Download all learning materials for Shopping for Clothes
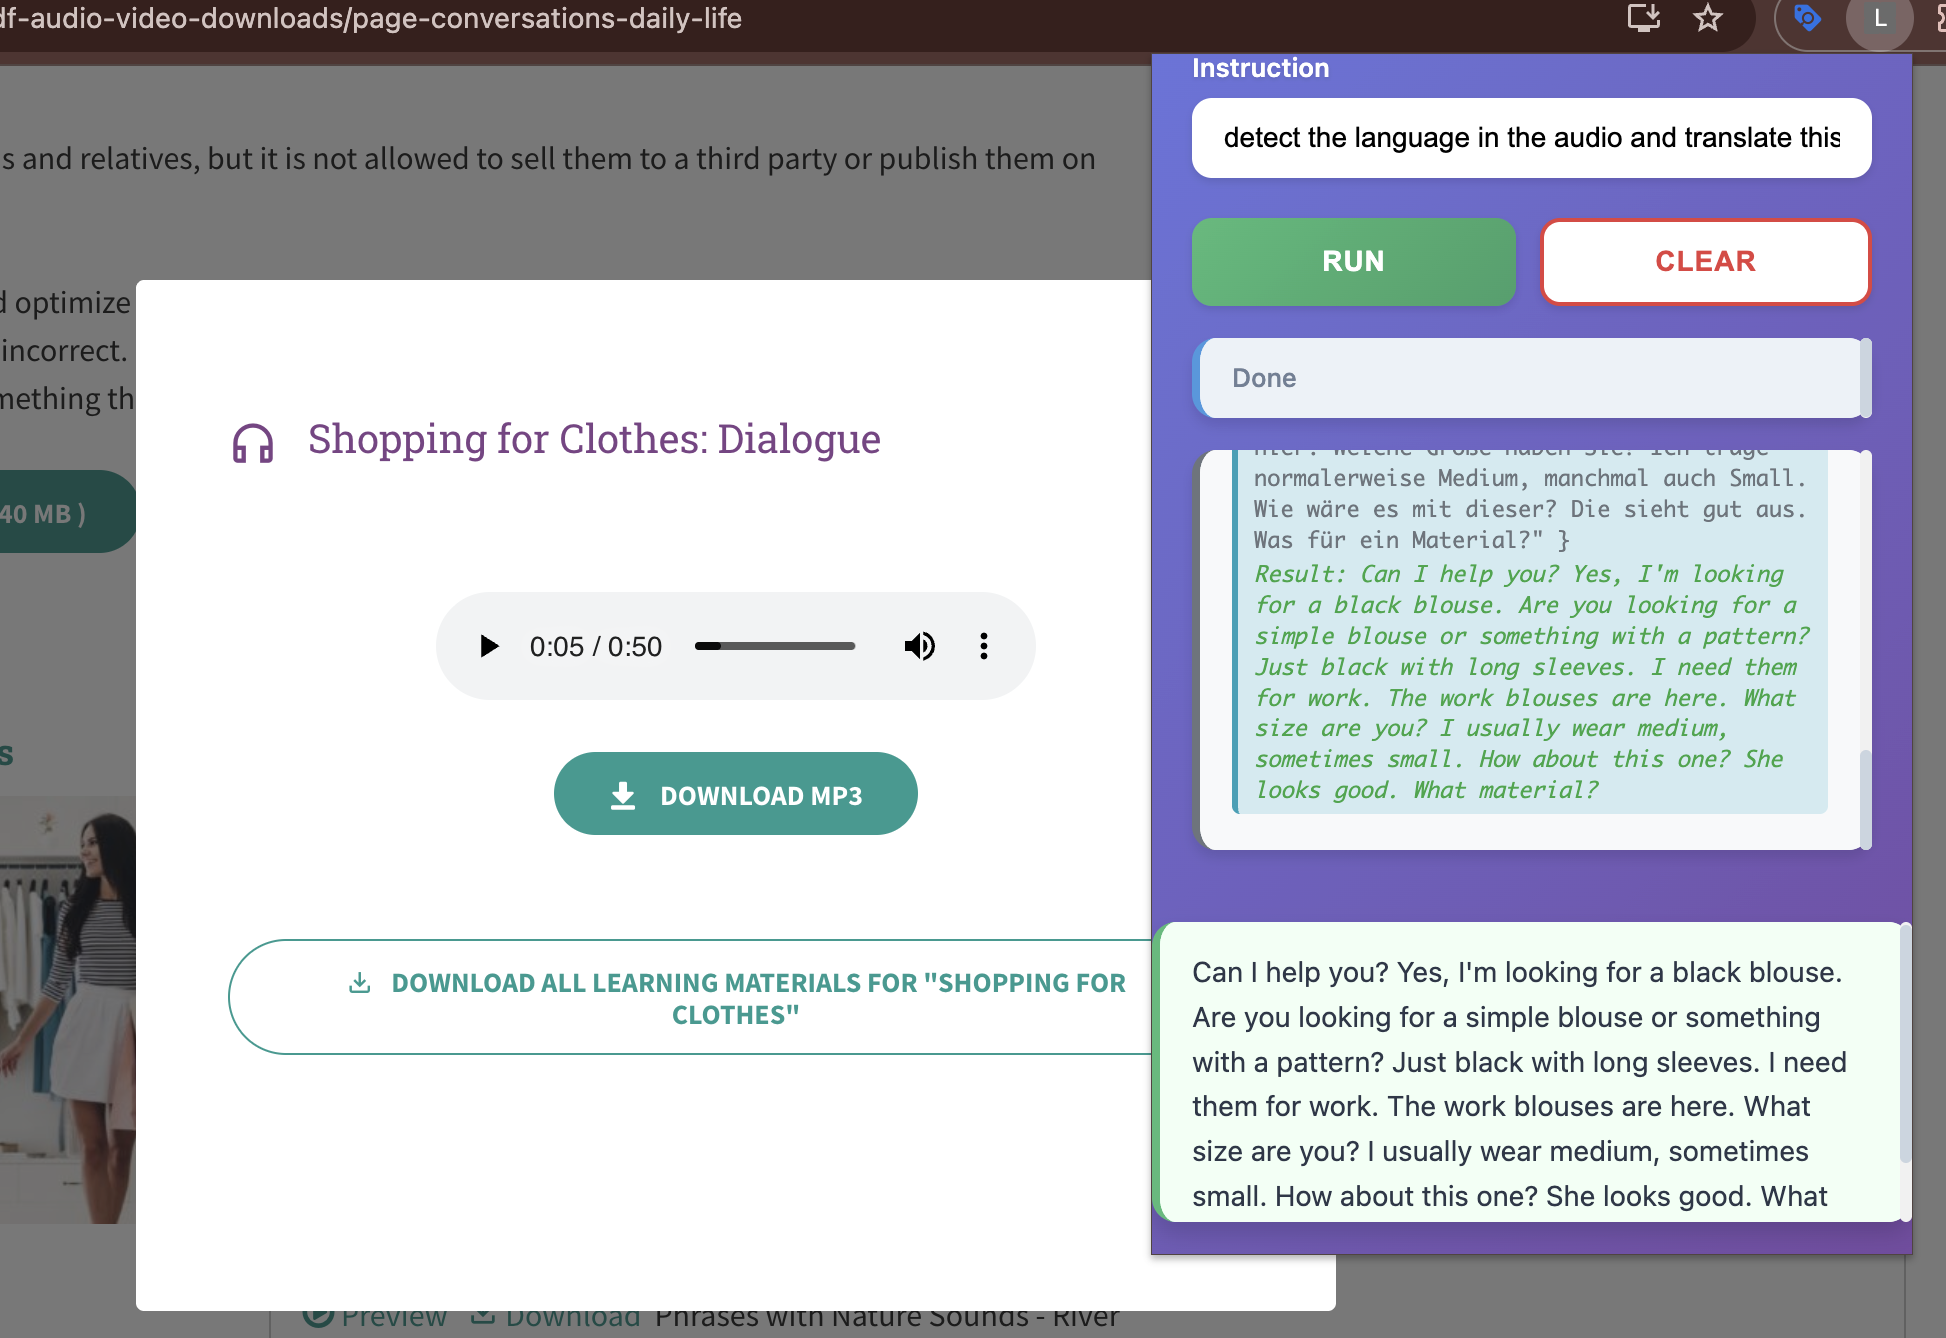The width and height of the screenshot is (1946, 1338). [x=734, y=997]
